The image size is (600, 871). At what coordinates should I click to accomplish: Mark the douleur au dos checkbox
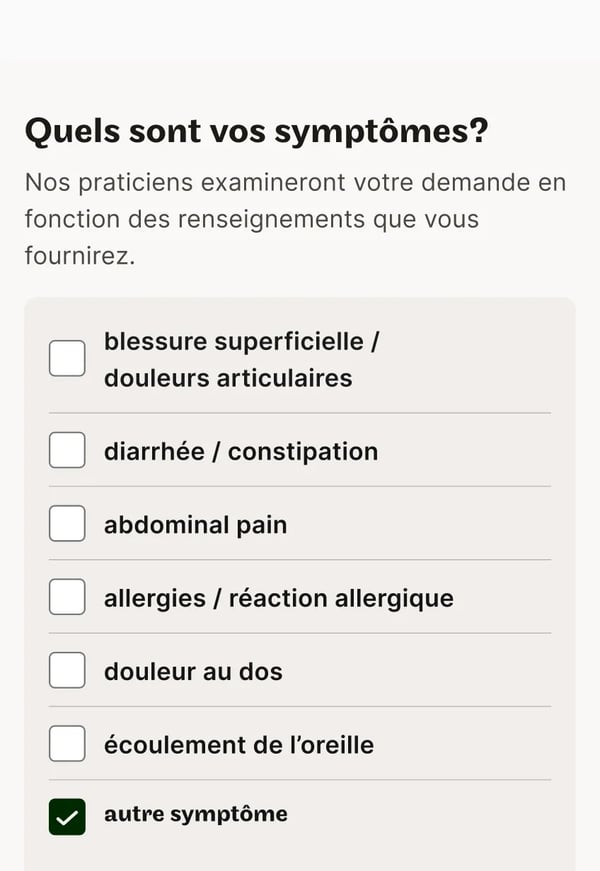coord(67,670)
